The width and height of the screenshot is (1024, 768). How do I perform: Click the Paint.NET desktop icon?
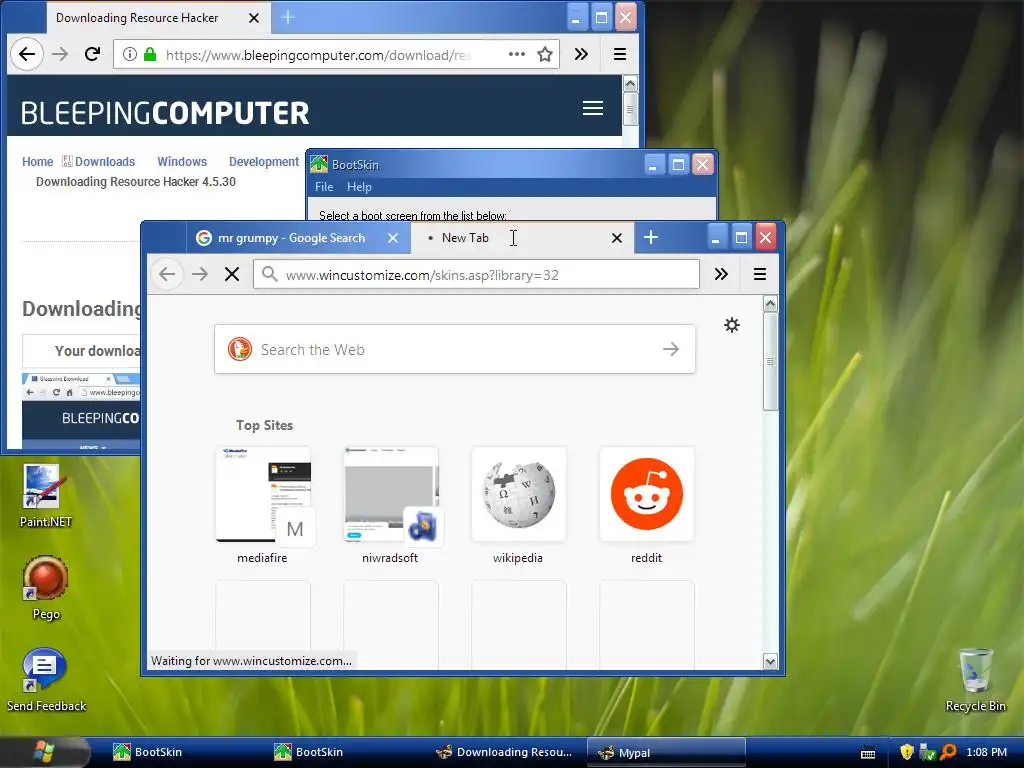click(45, 496)
